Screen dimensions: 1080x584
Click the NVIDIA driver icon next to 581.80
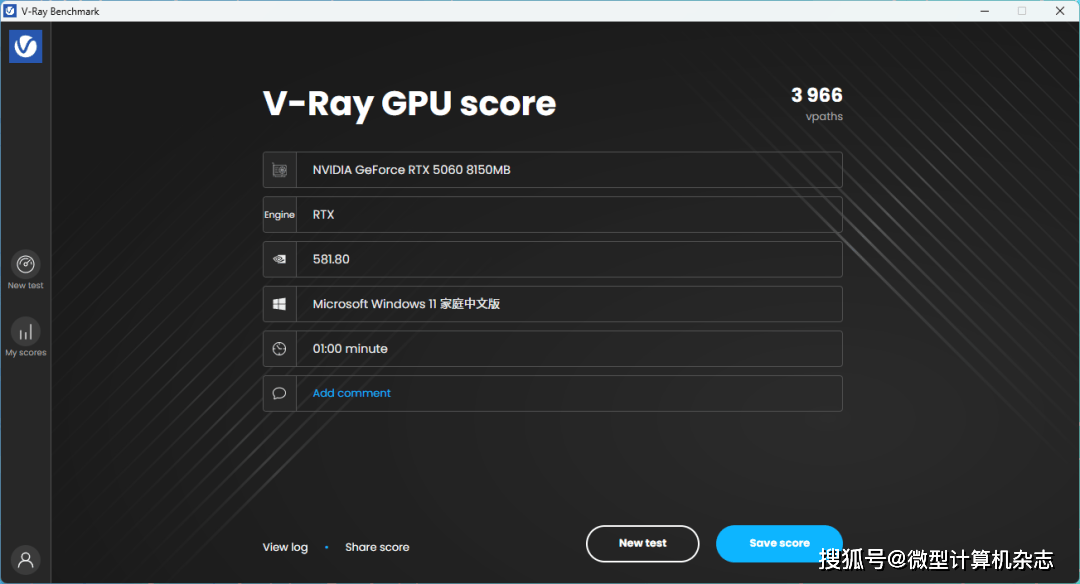tap(280, 259)
